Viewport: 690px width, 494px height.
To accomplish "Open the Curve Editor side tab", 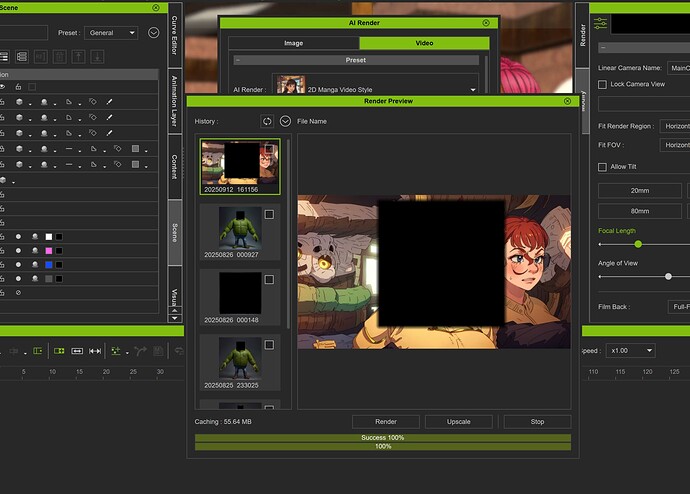I will (175, 35).
